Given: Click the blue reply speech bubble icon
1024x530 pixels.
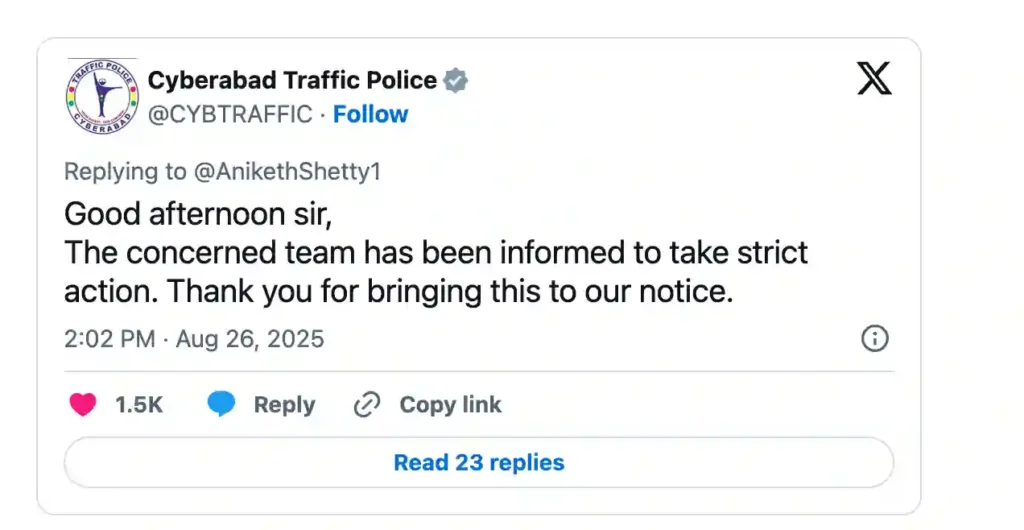Looking at the screenshot, I should pyautogui.click(x=221, y=405).
